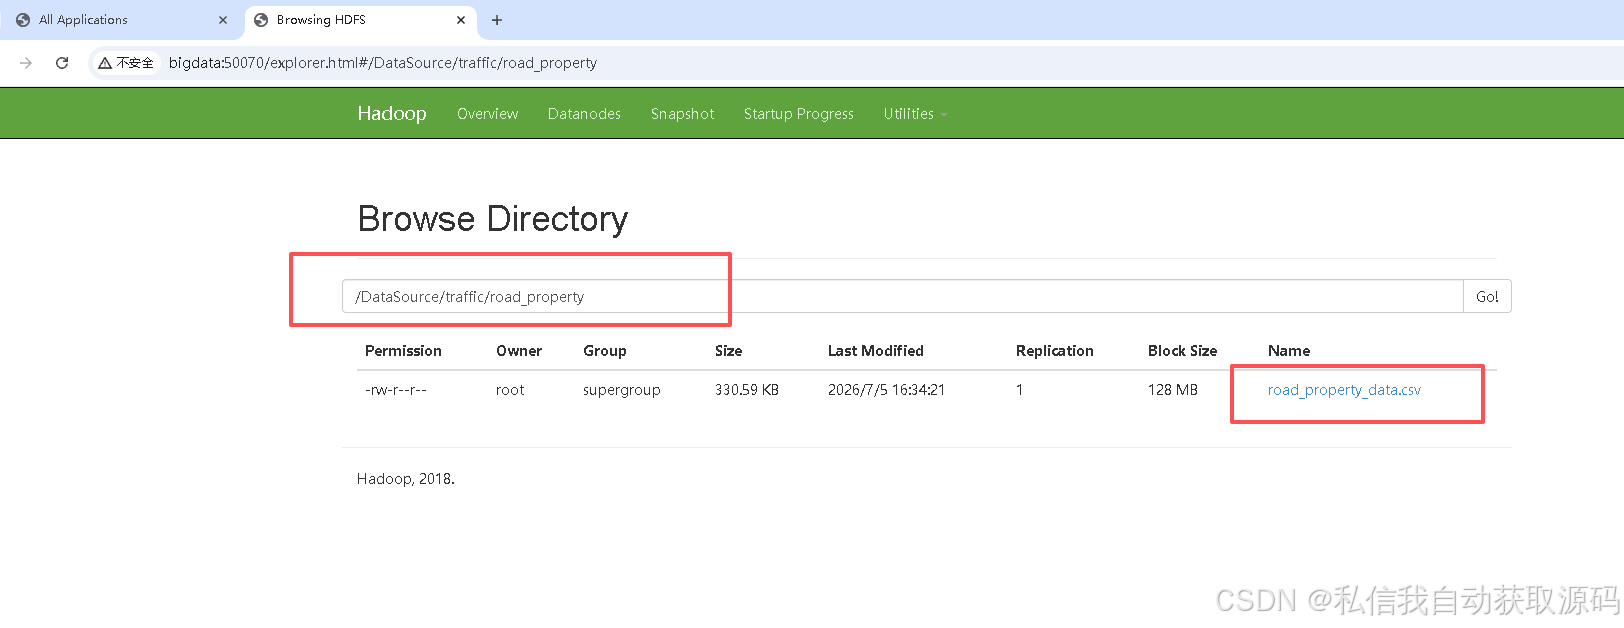The image size is (1624, 628).
Task: Click the 128 MB block size cell
Action: pos(1173,390)
